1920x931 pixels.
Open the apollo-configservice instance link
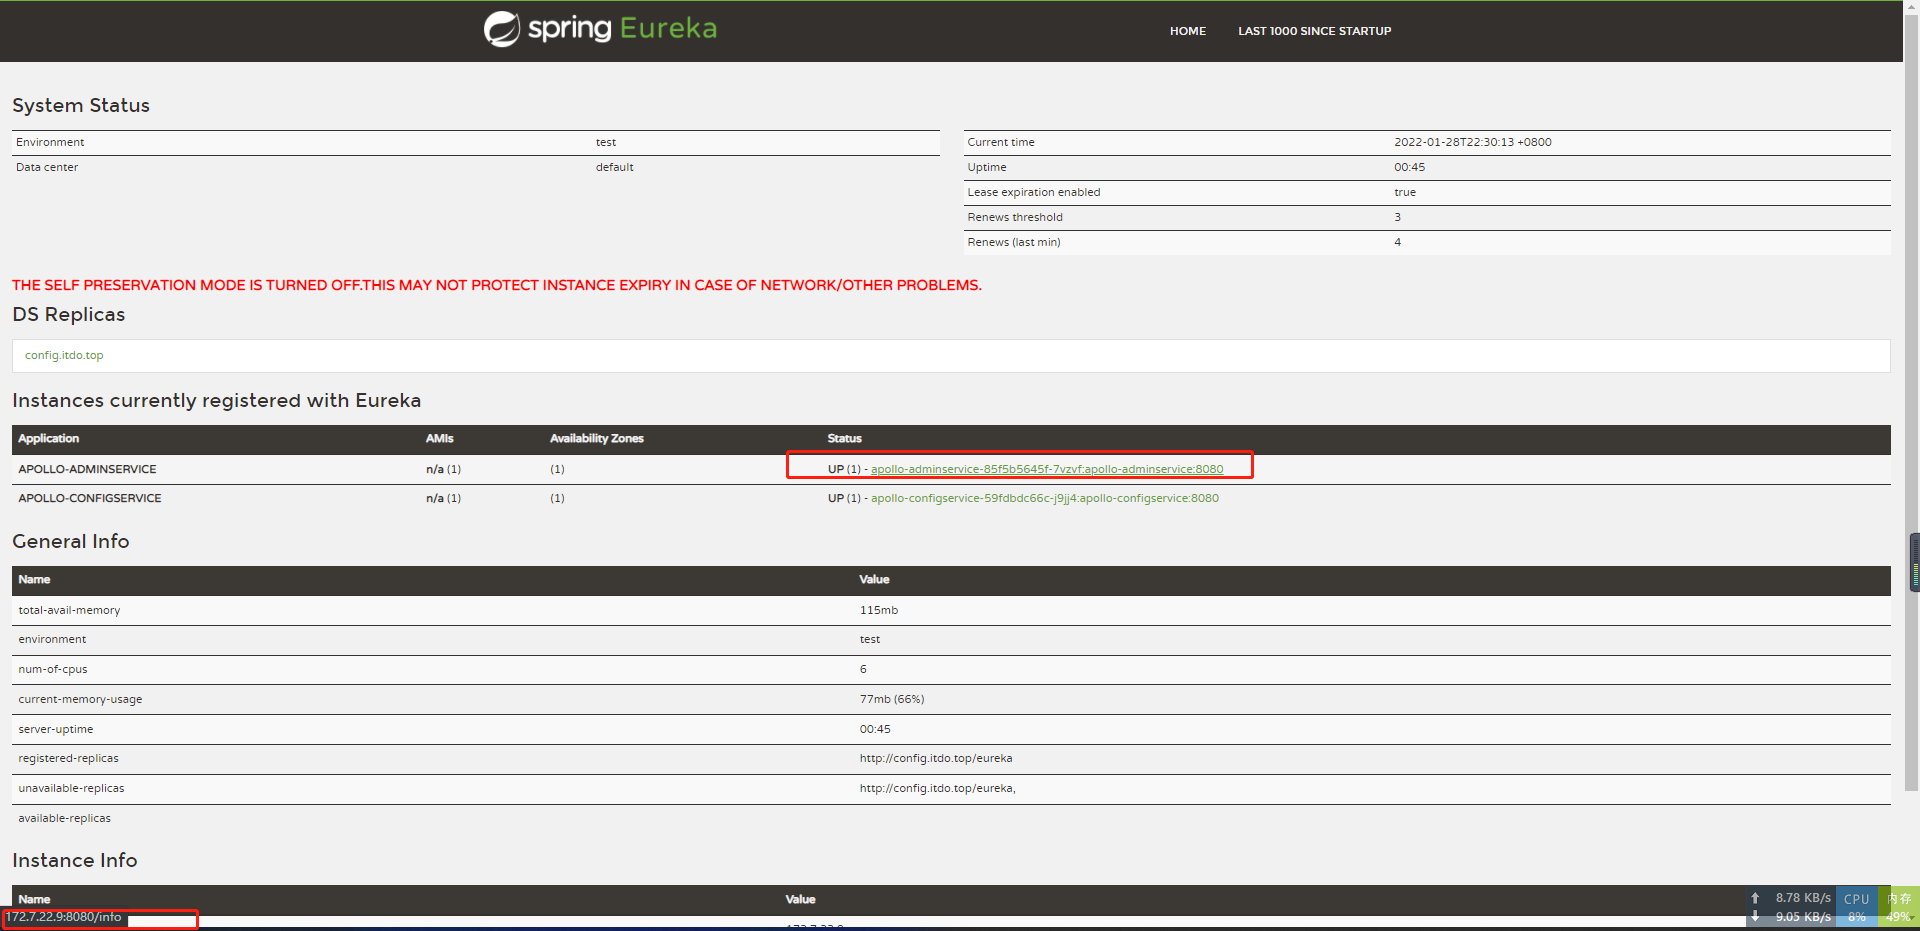pyautogui.click(x=1045, y=498)
